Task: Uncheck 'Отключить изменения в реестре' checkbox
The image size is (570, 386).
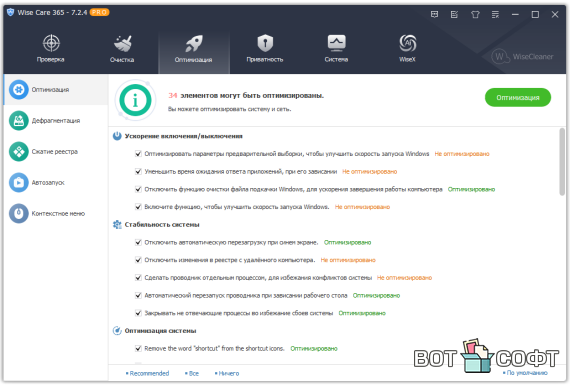Action: point(138,260)
